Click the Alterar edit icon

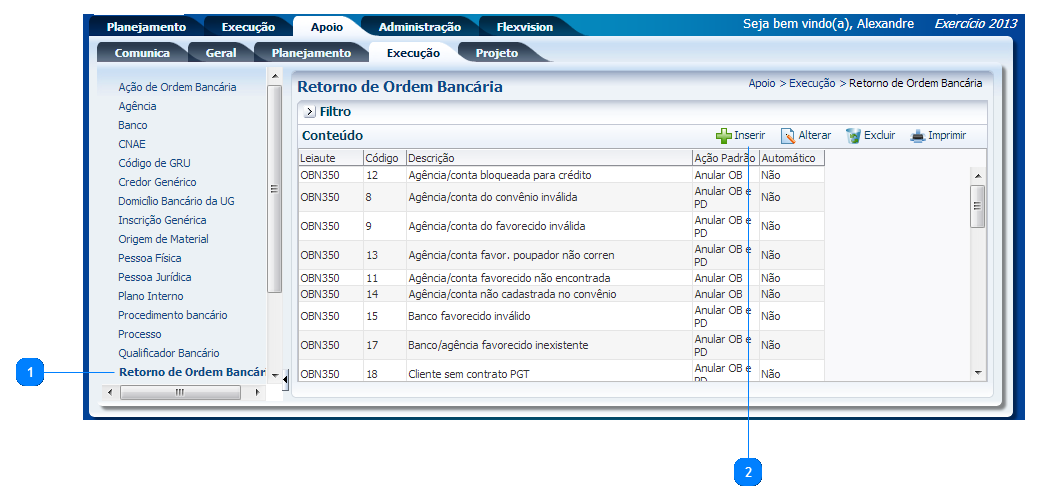click(x=788, y=136)
